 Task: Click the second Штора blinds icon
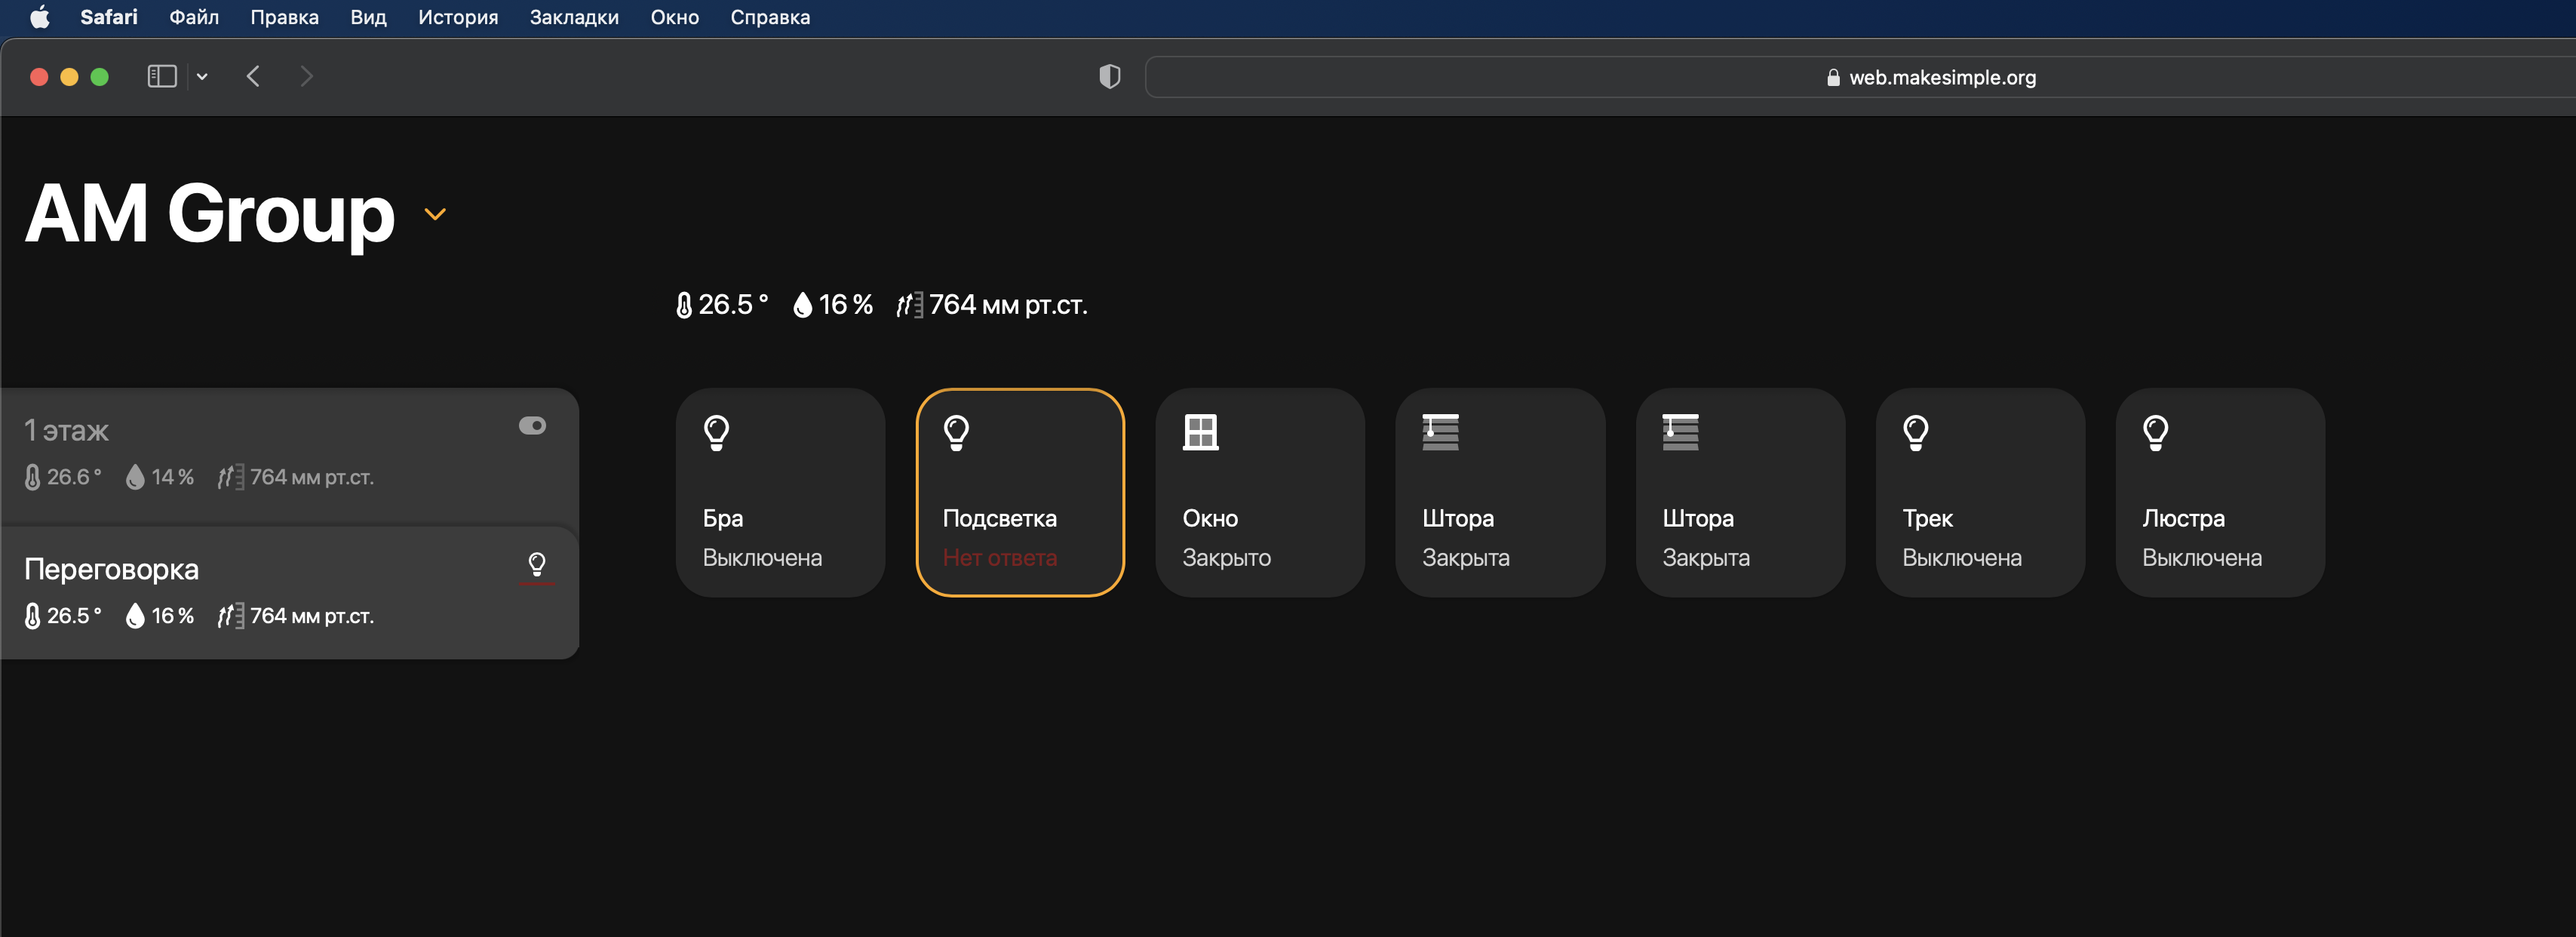coord(1680,432)
